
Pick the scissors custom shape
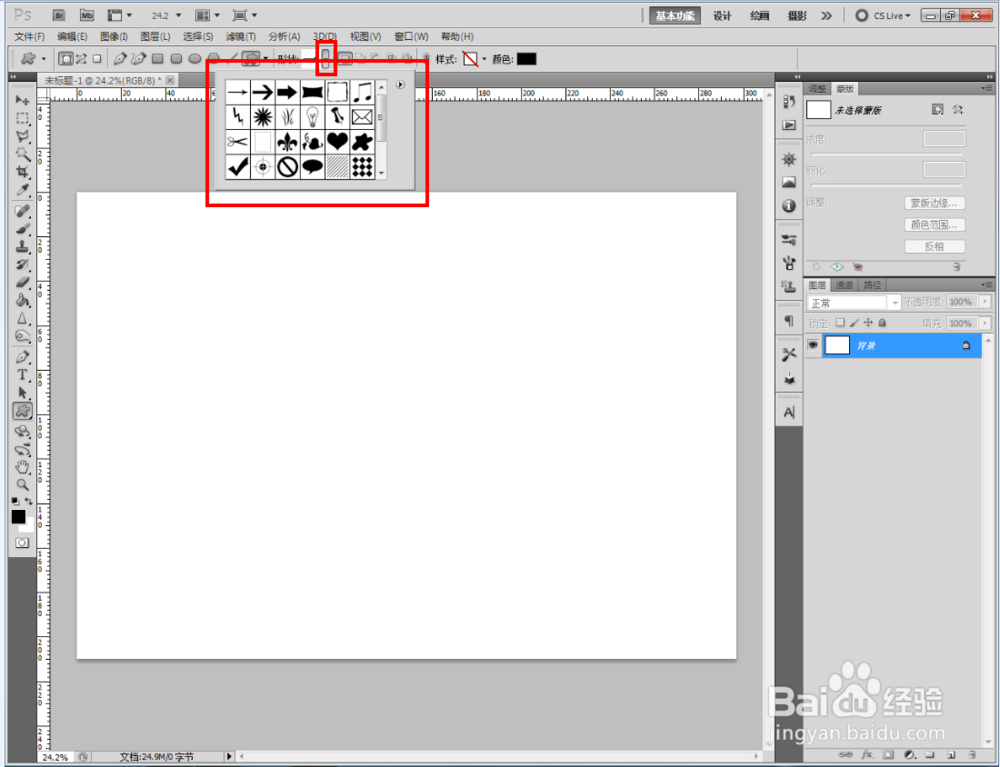238,141
